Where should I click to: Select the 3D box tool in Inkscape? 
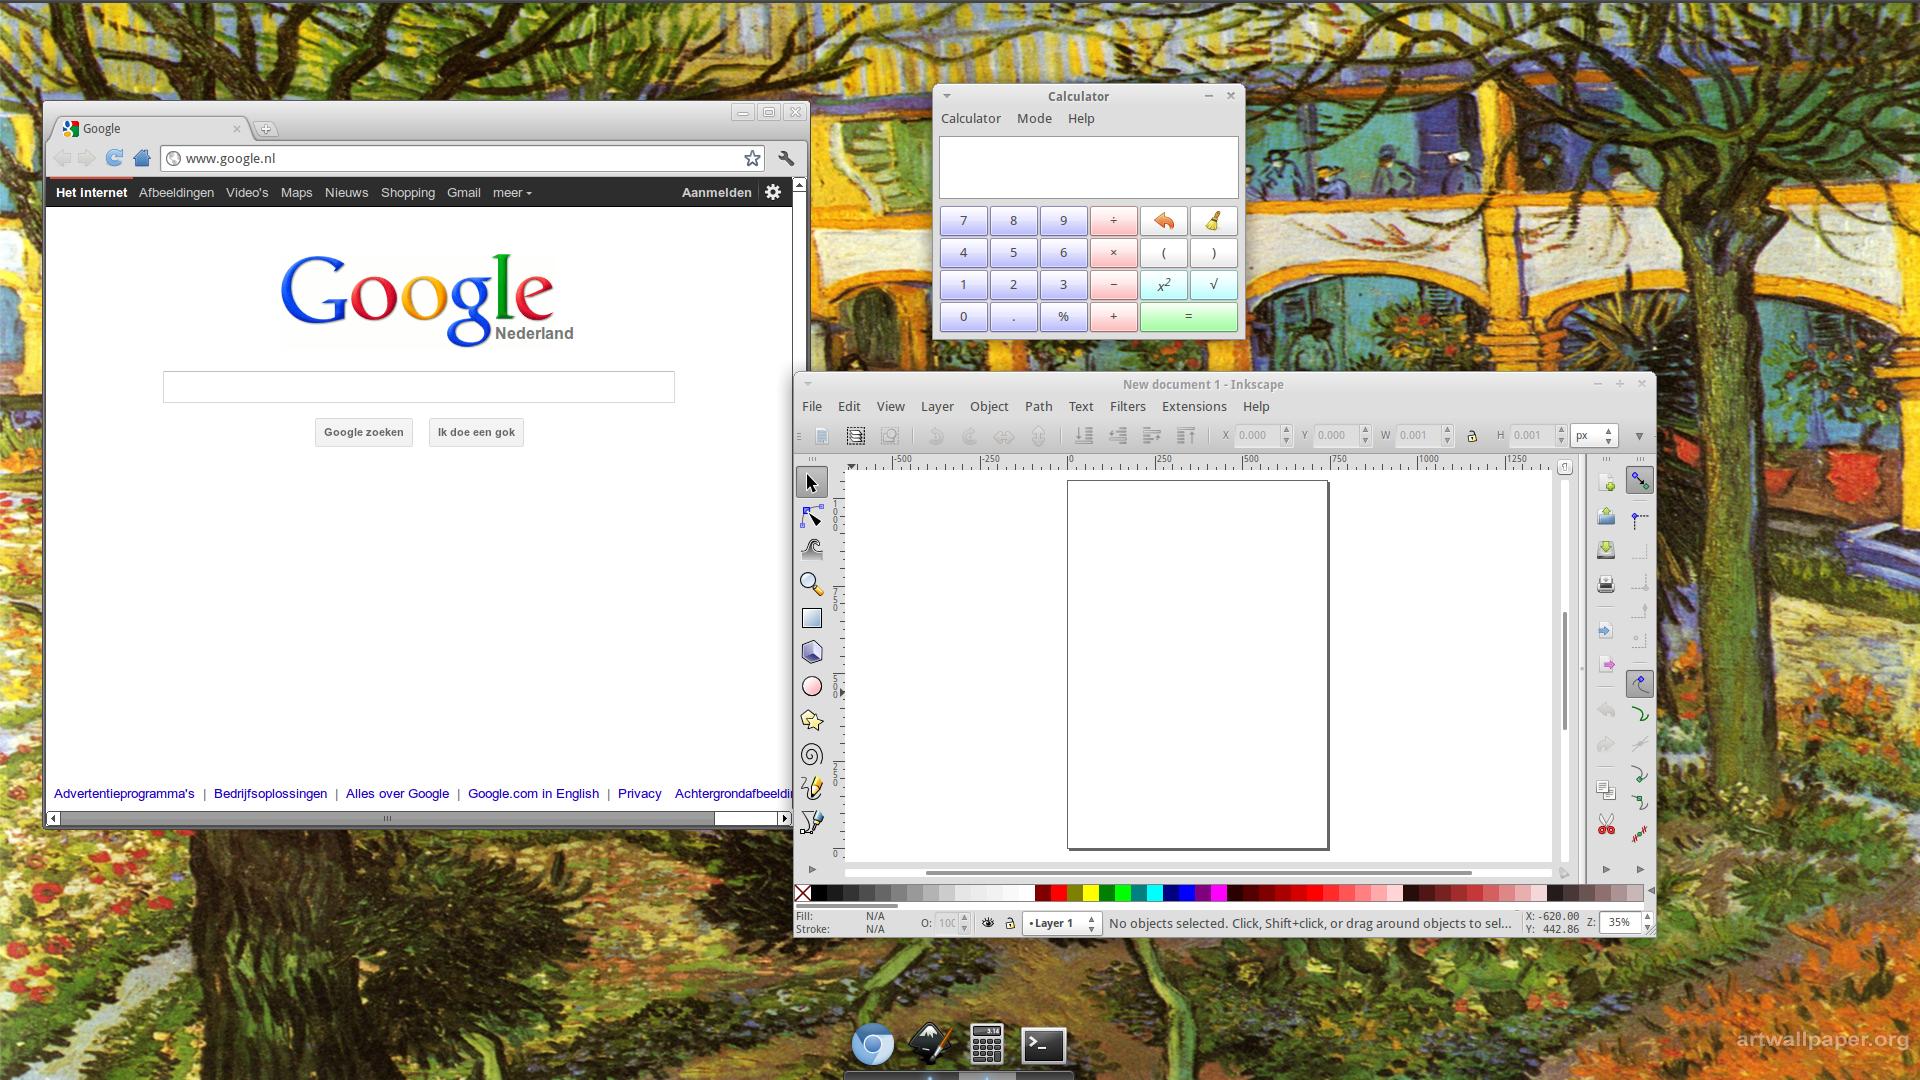click(811, 652)
